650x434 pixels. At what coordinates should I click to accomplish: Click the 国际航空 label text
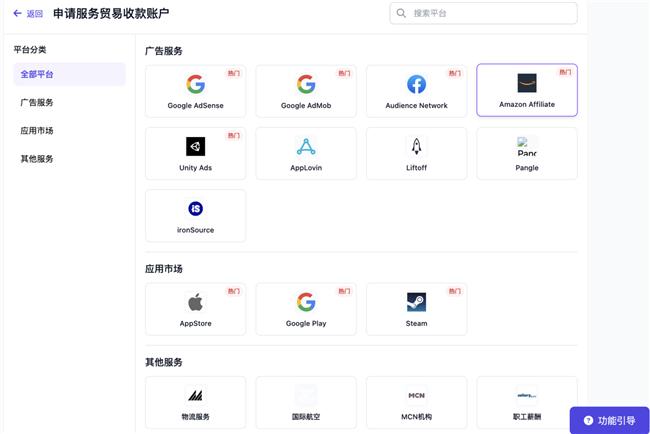click(306, 417)
